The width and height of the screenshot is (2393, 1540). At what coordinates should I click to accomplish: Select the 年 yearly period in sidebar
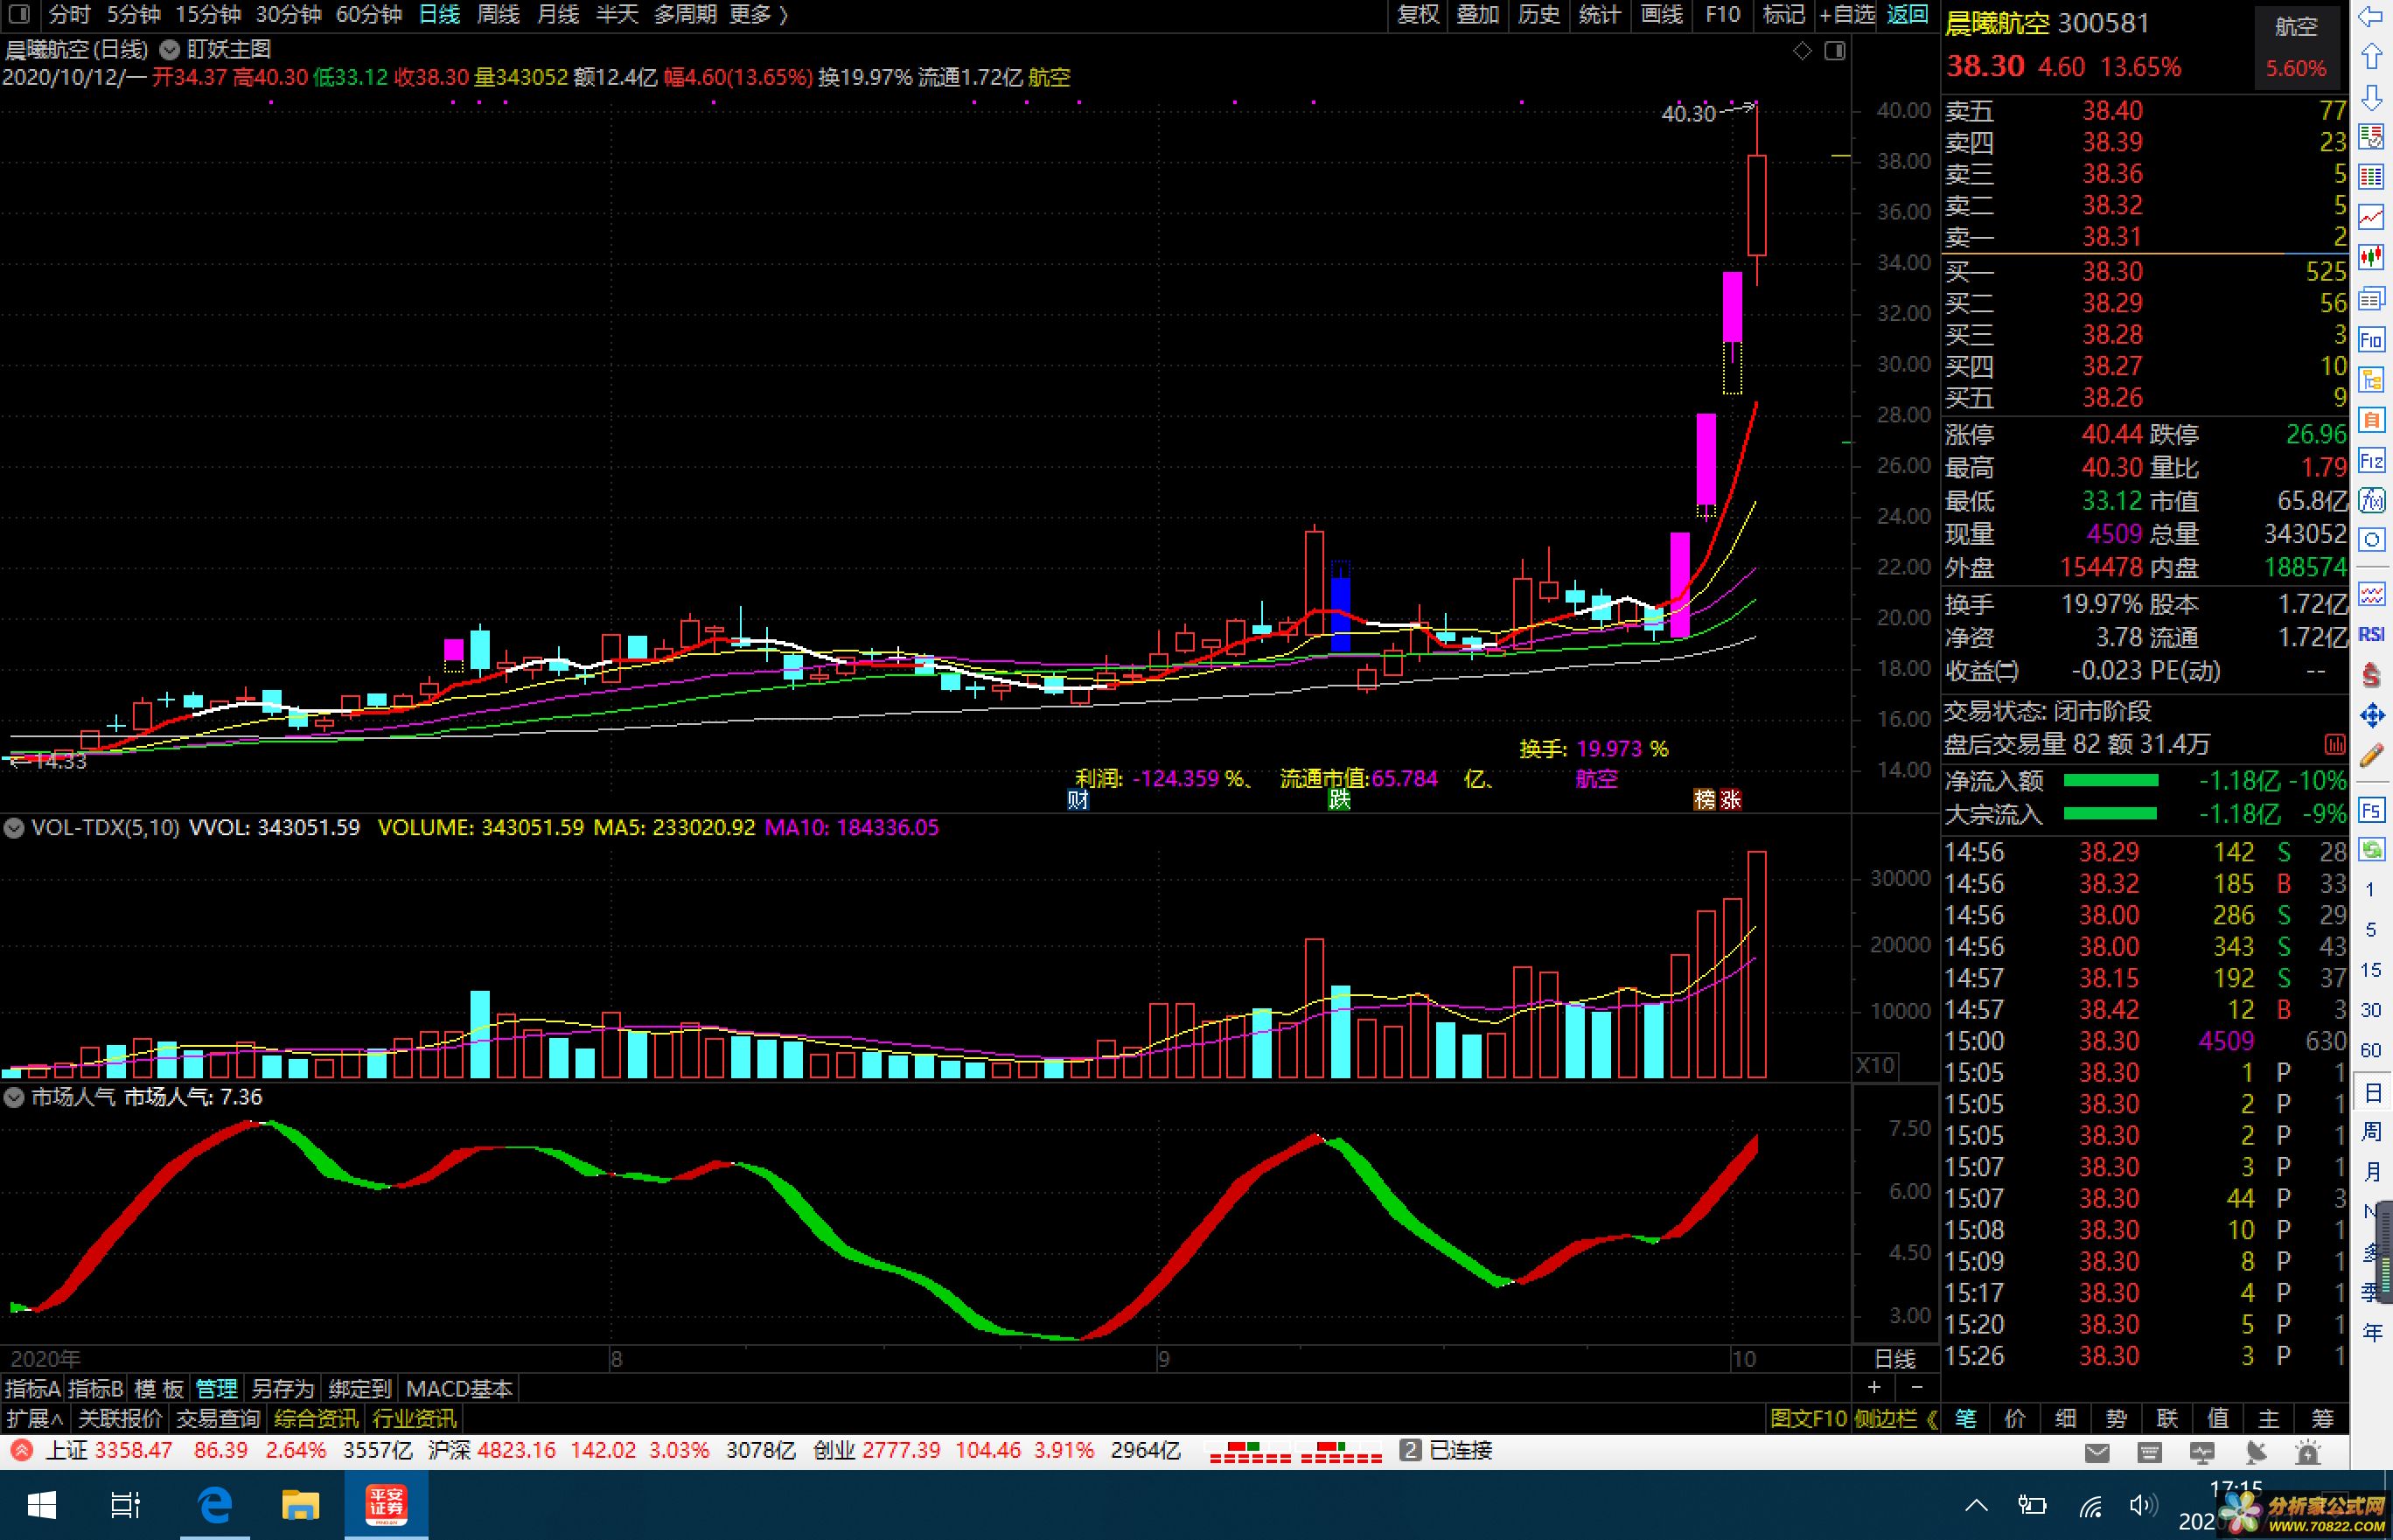click(2371, 1332)
